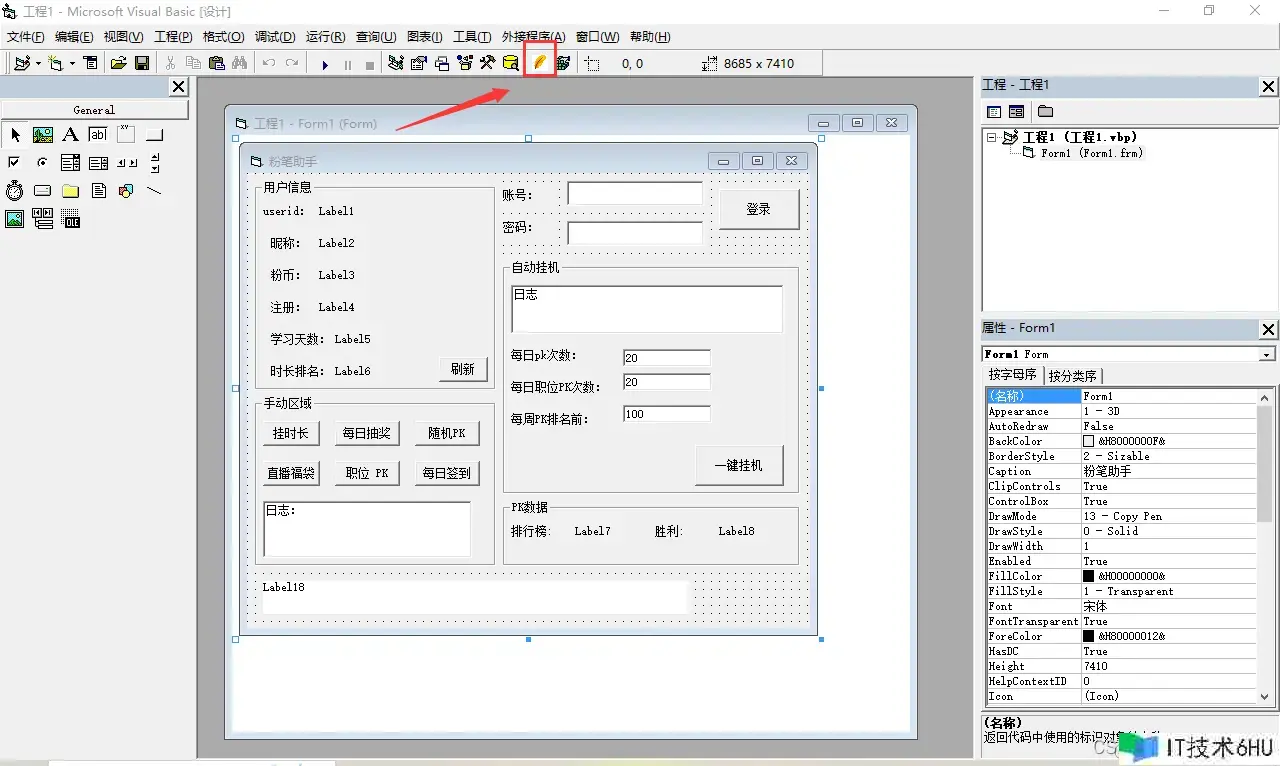
Task: Select the ComboBox control in toolbox
Action: pyautogui.click(x=71, y=162)
